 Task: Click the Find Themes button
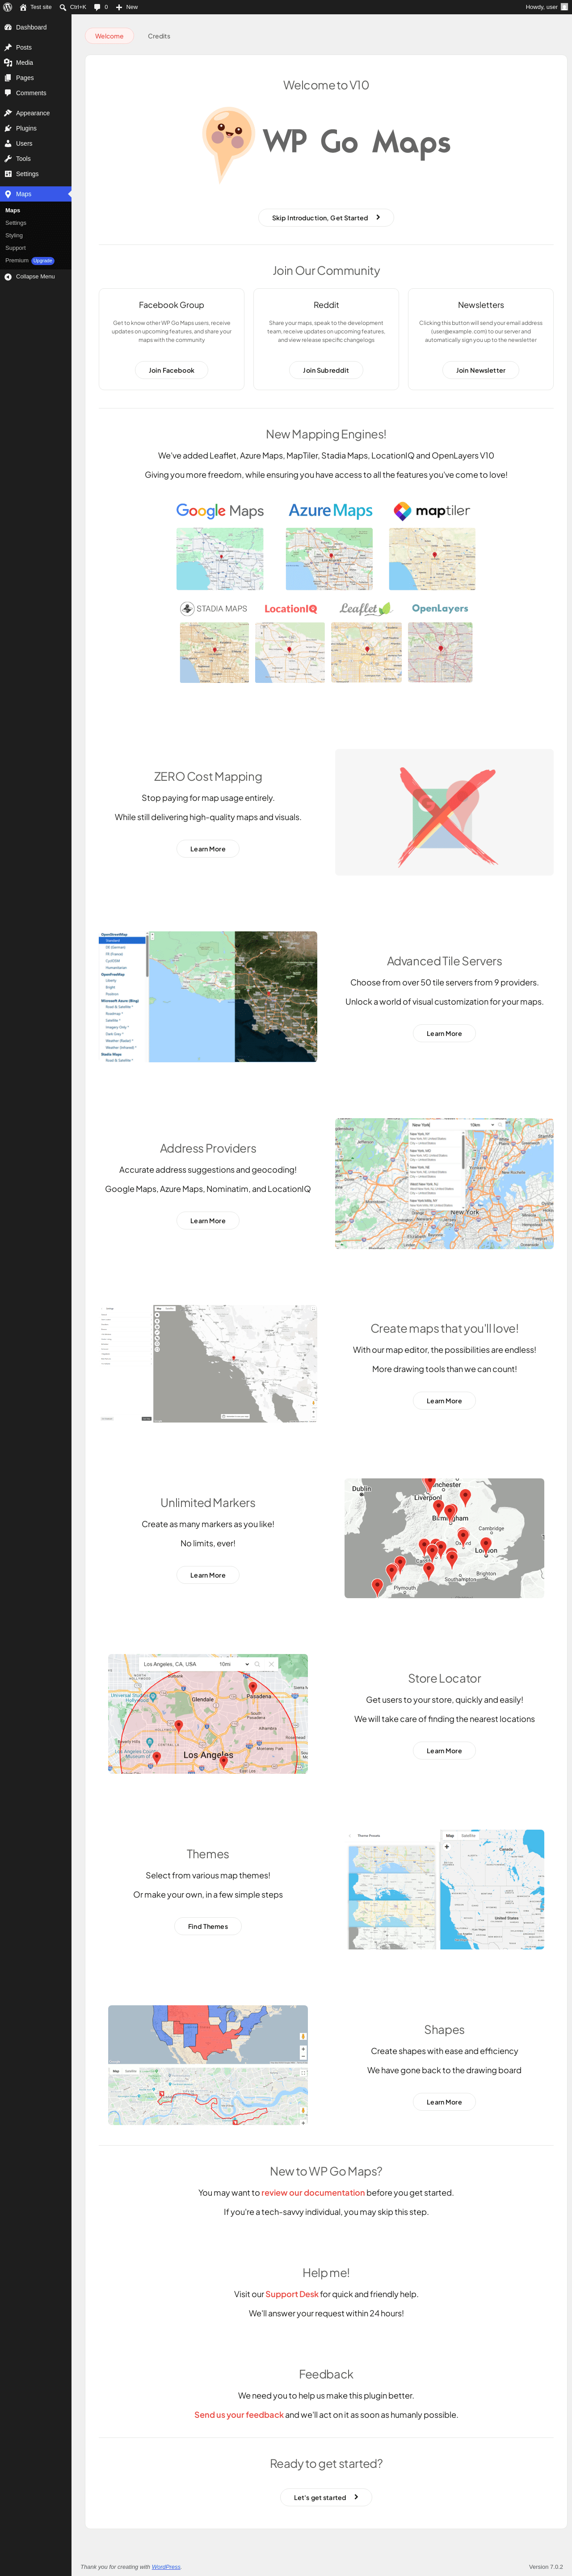pos(208,1926)
